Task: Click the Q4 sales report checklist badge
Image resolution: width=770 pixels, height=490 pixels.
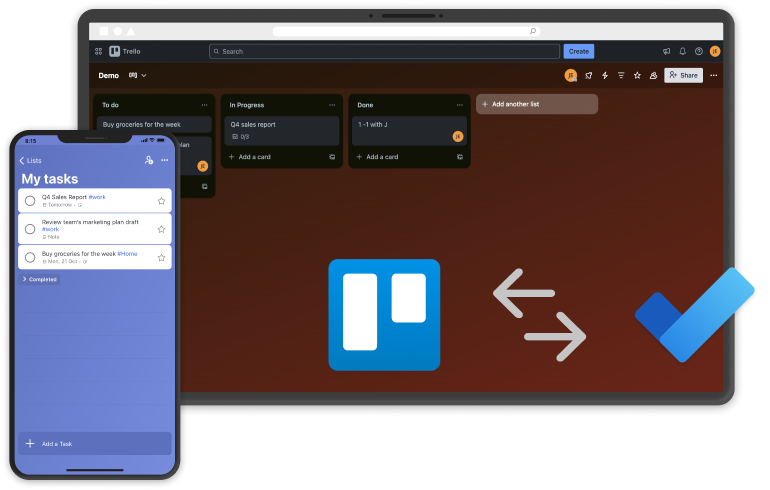Action: (241, 137)
